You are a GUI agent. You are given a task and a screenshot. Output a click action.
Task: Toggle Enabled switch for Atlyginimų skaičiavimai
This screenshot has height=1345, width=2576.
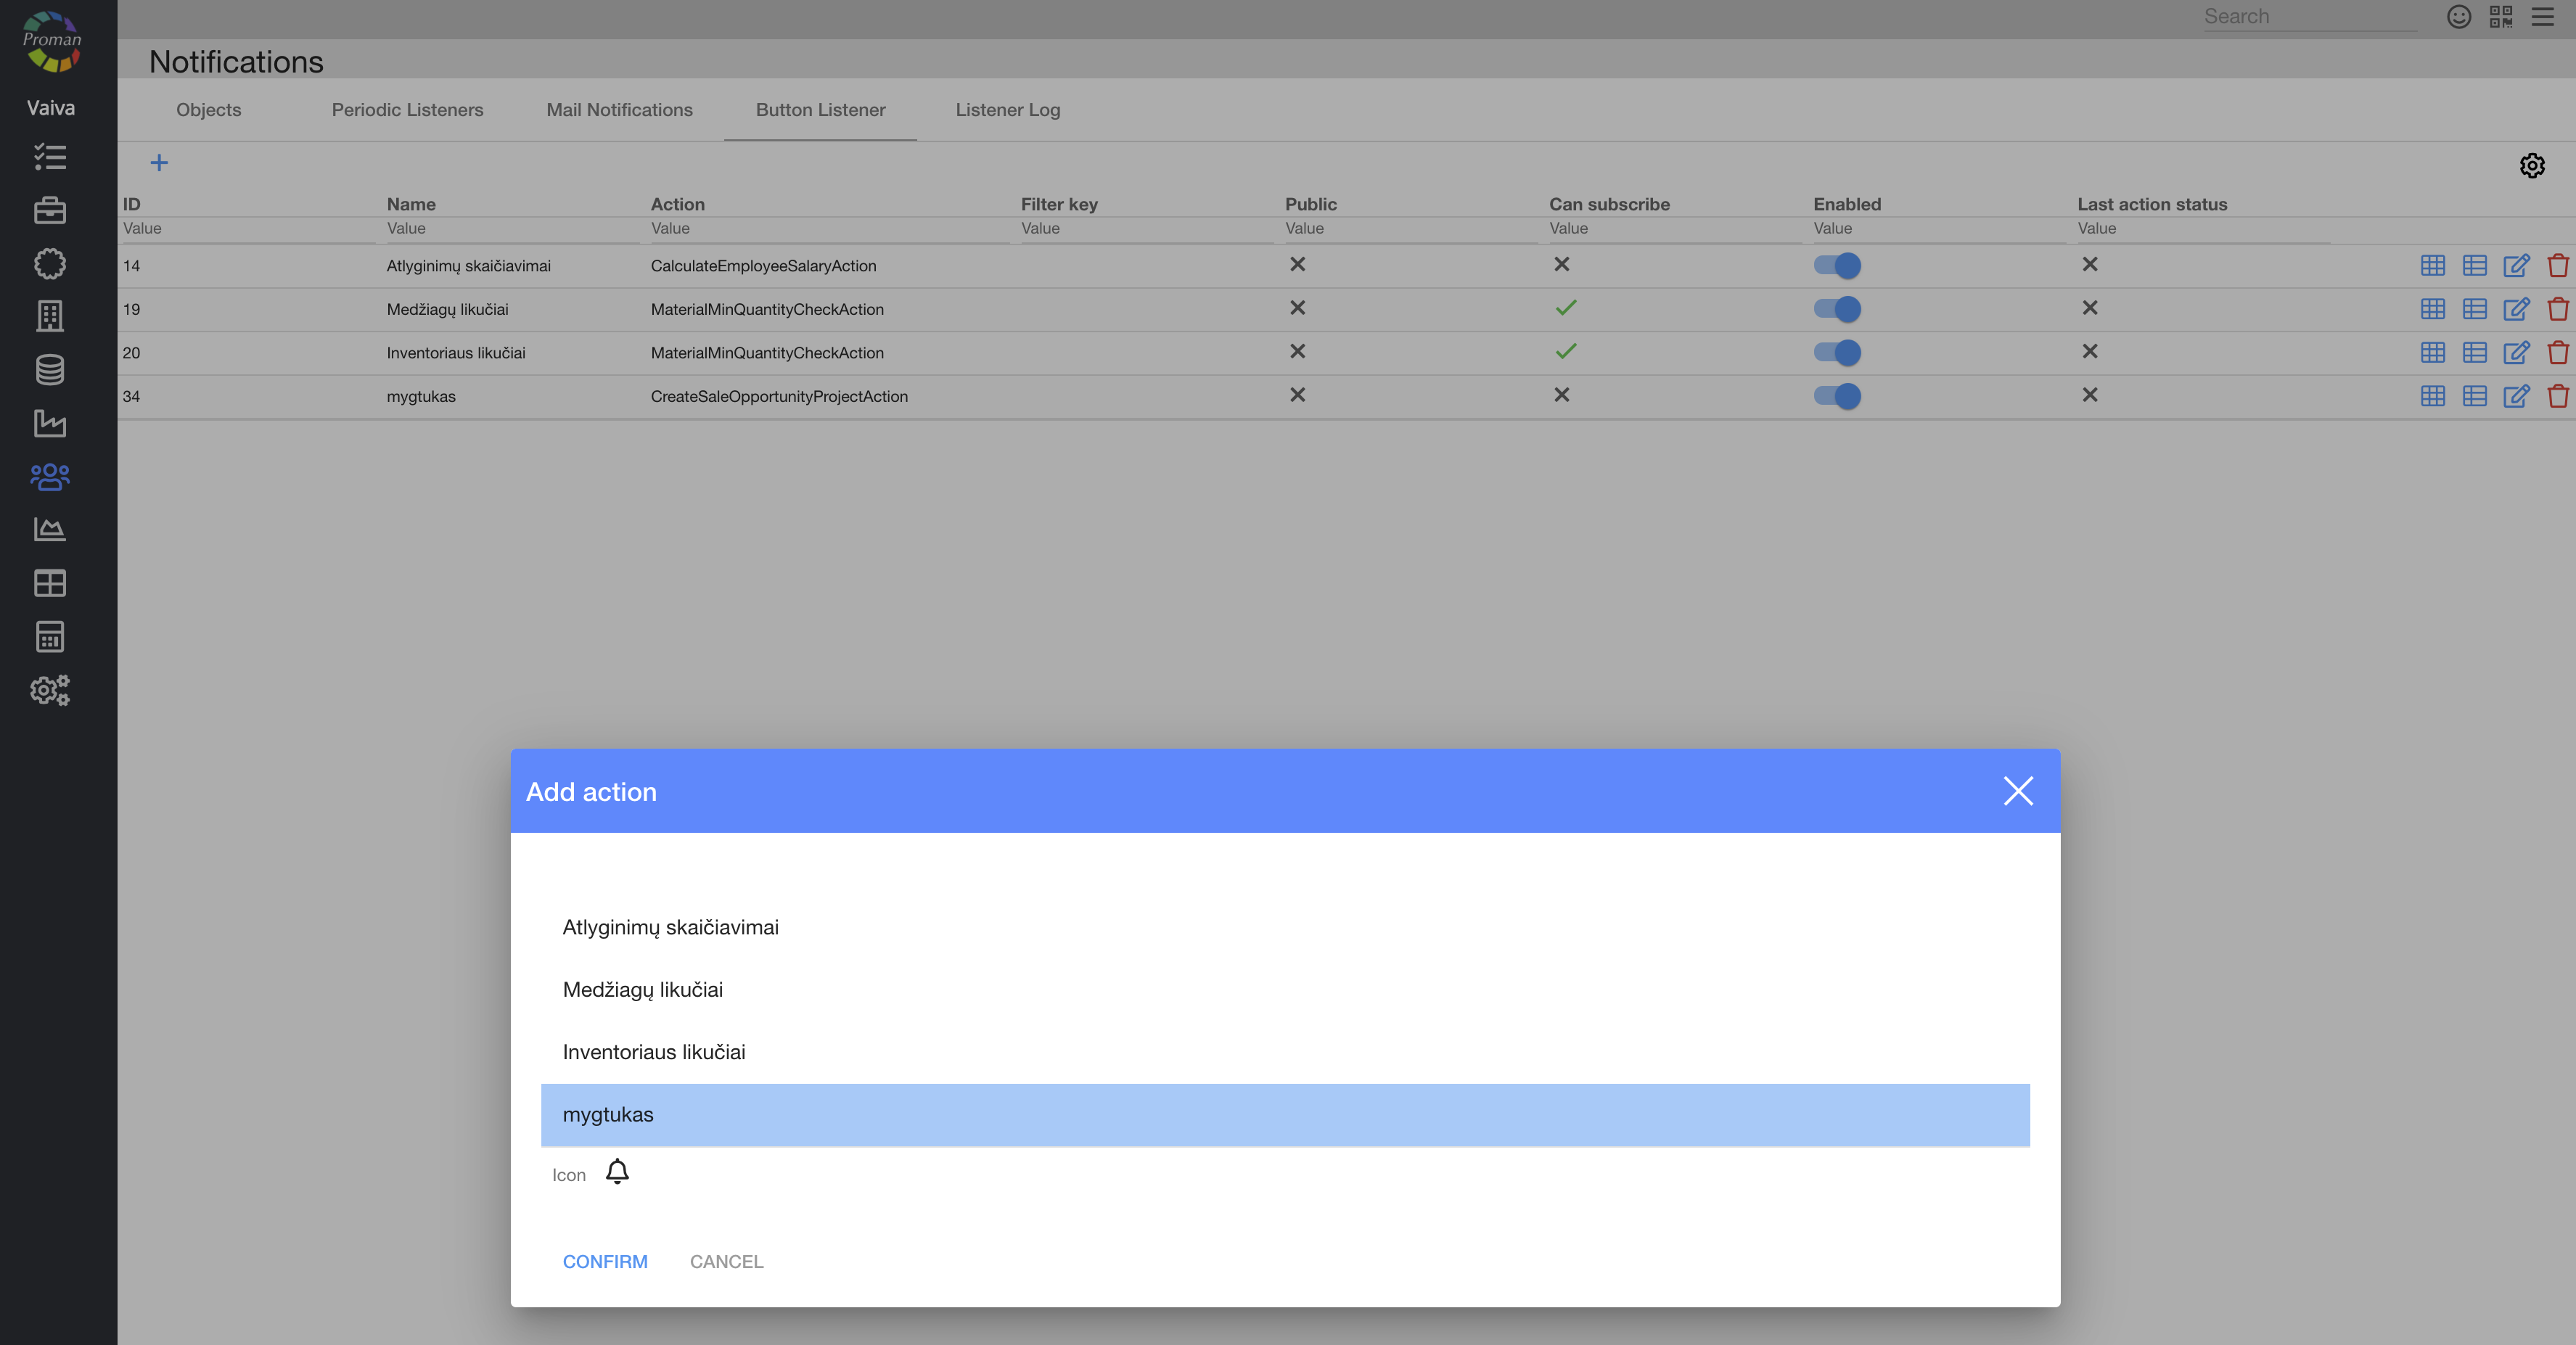1837,266
